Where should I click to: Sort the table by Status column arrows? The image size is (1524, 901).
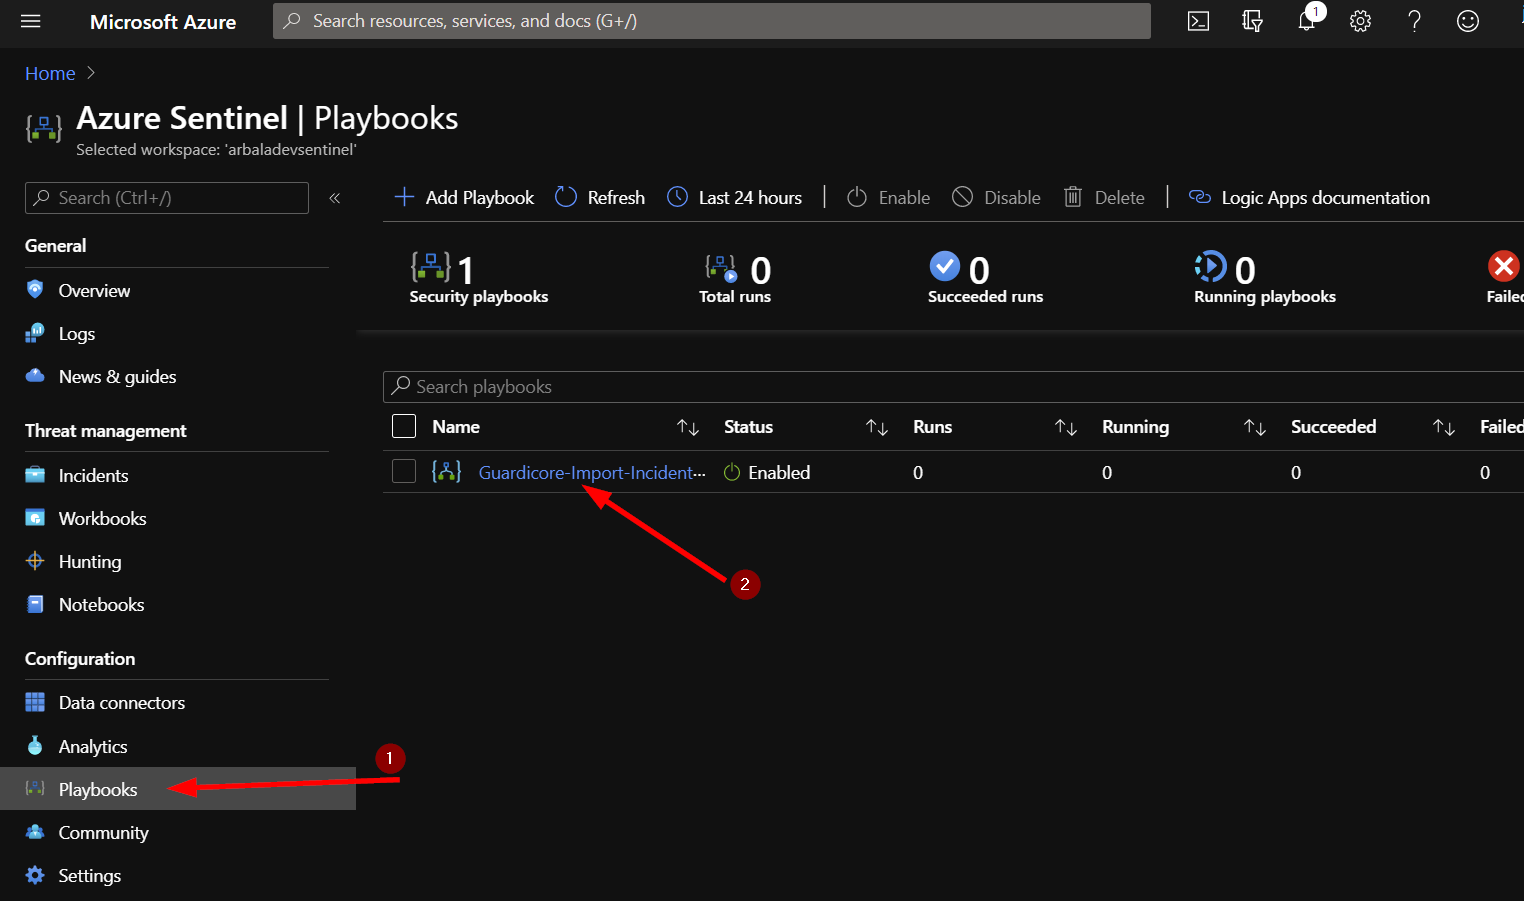(x=877, y=427)
